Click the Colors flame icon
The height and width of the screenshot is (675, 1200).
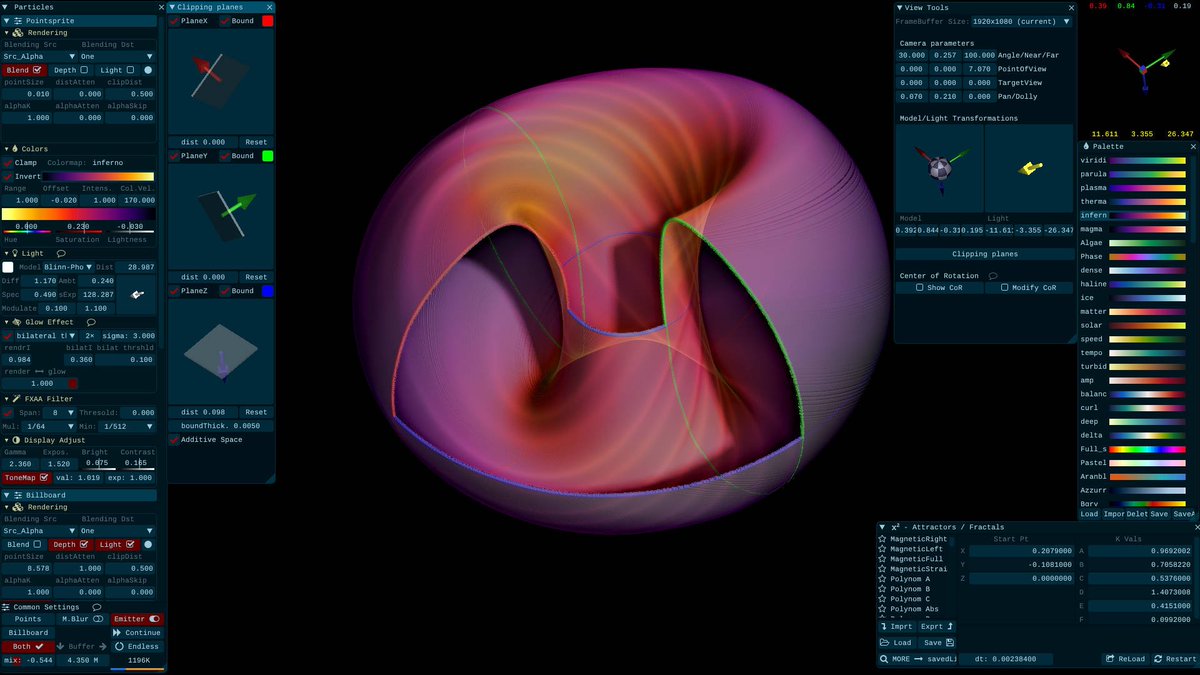click(14, 149)
